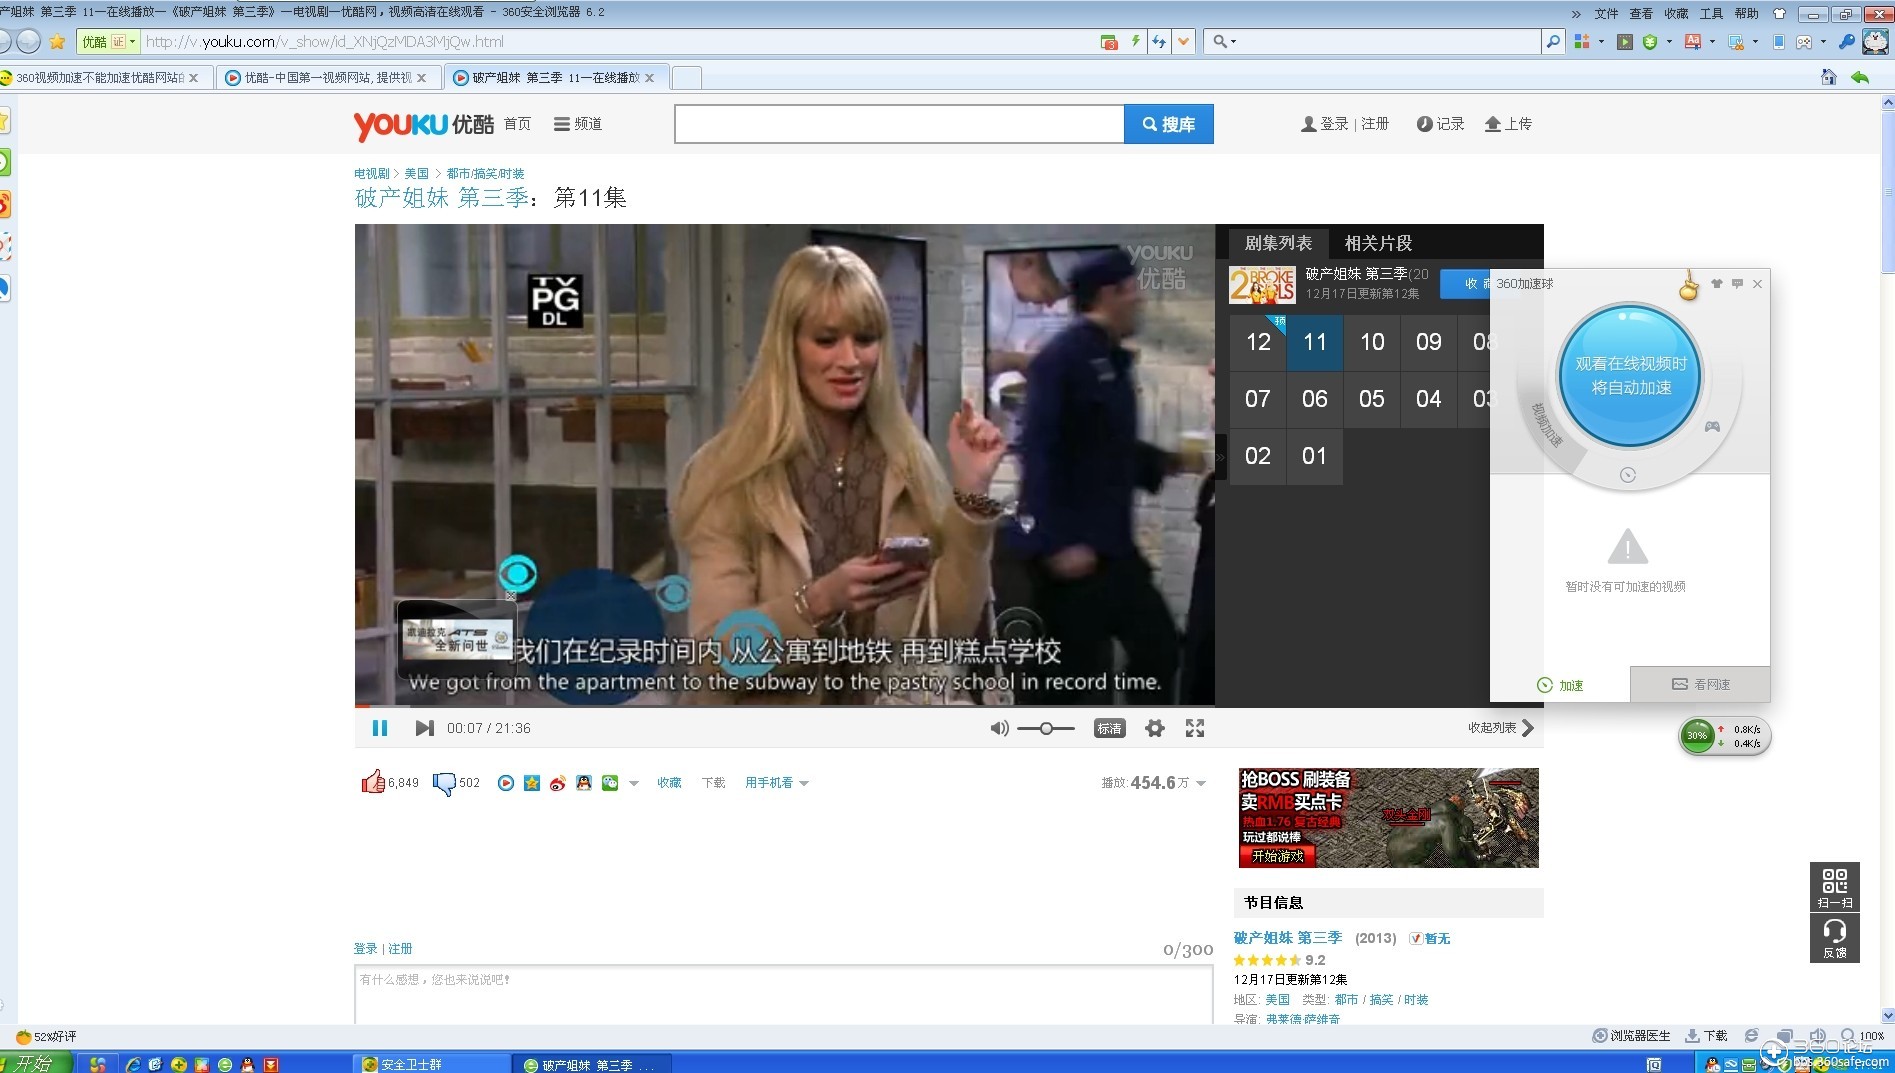Screen dimensions: 1895x1073
Task: Share the video to QQ
Action: 584,783
